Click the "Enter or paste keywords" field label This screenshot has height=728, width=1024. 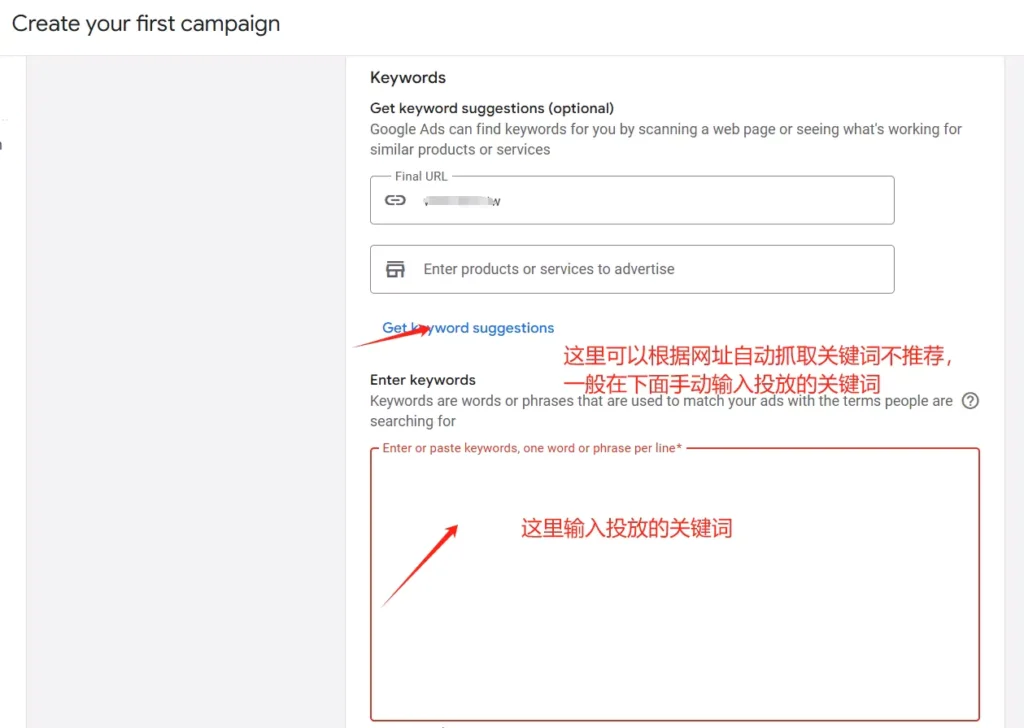pyautogui.click(x=532, y=448)
